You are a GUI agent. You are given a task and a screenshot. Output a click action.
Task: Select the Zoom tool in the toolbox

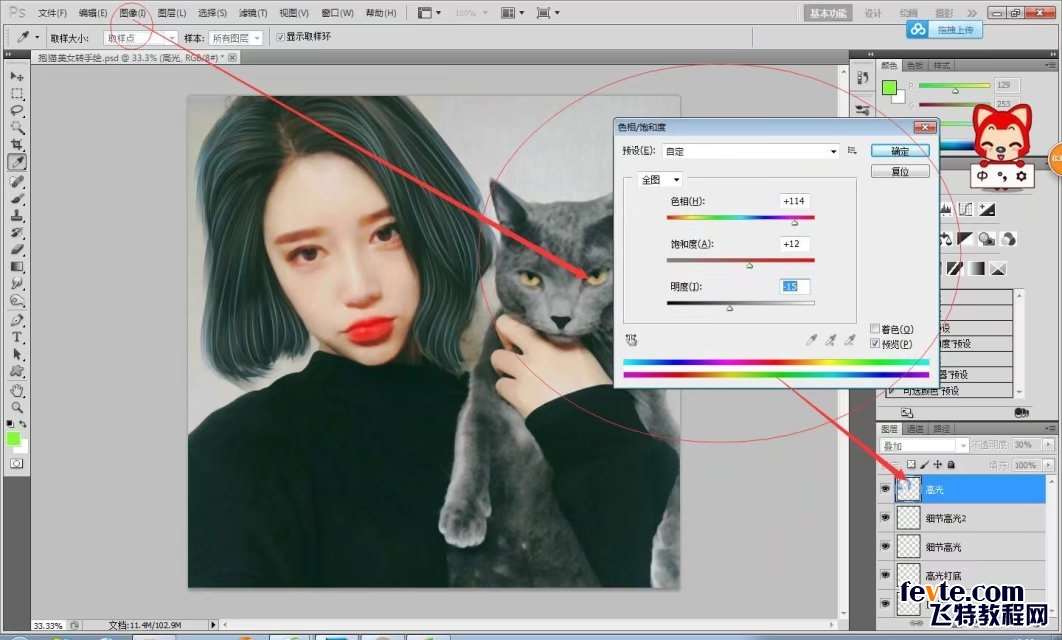coord(17,407)
